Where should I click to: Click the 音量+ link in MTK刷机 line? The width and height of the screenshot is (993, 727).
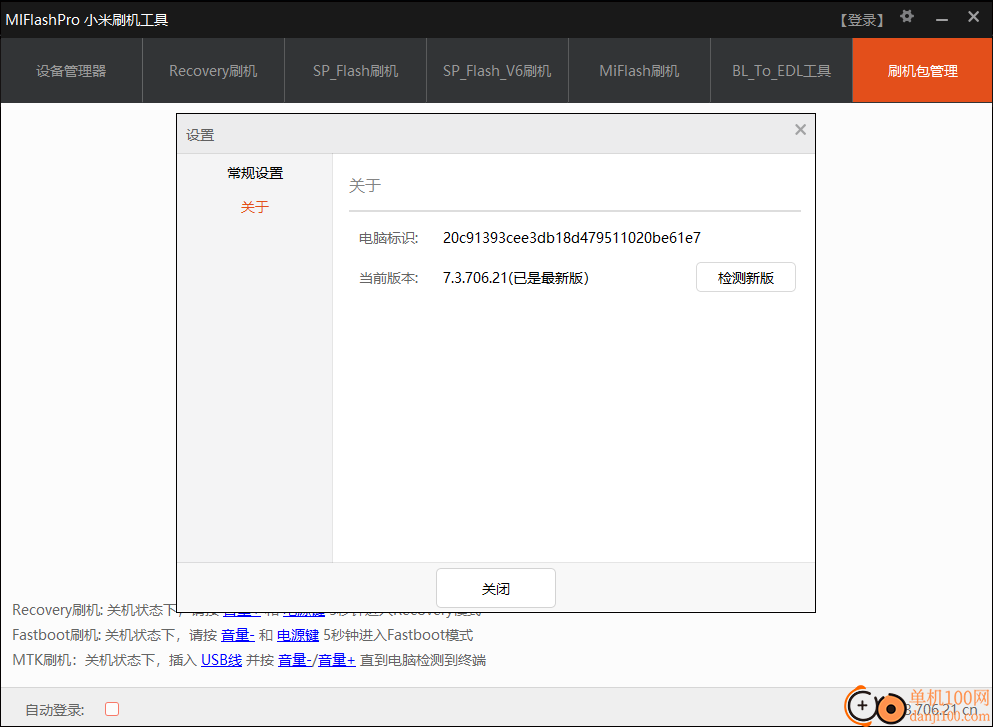tap(336, 661)
